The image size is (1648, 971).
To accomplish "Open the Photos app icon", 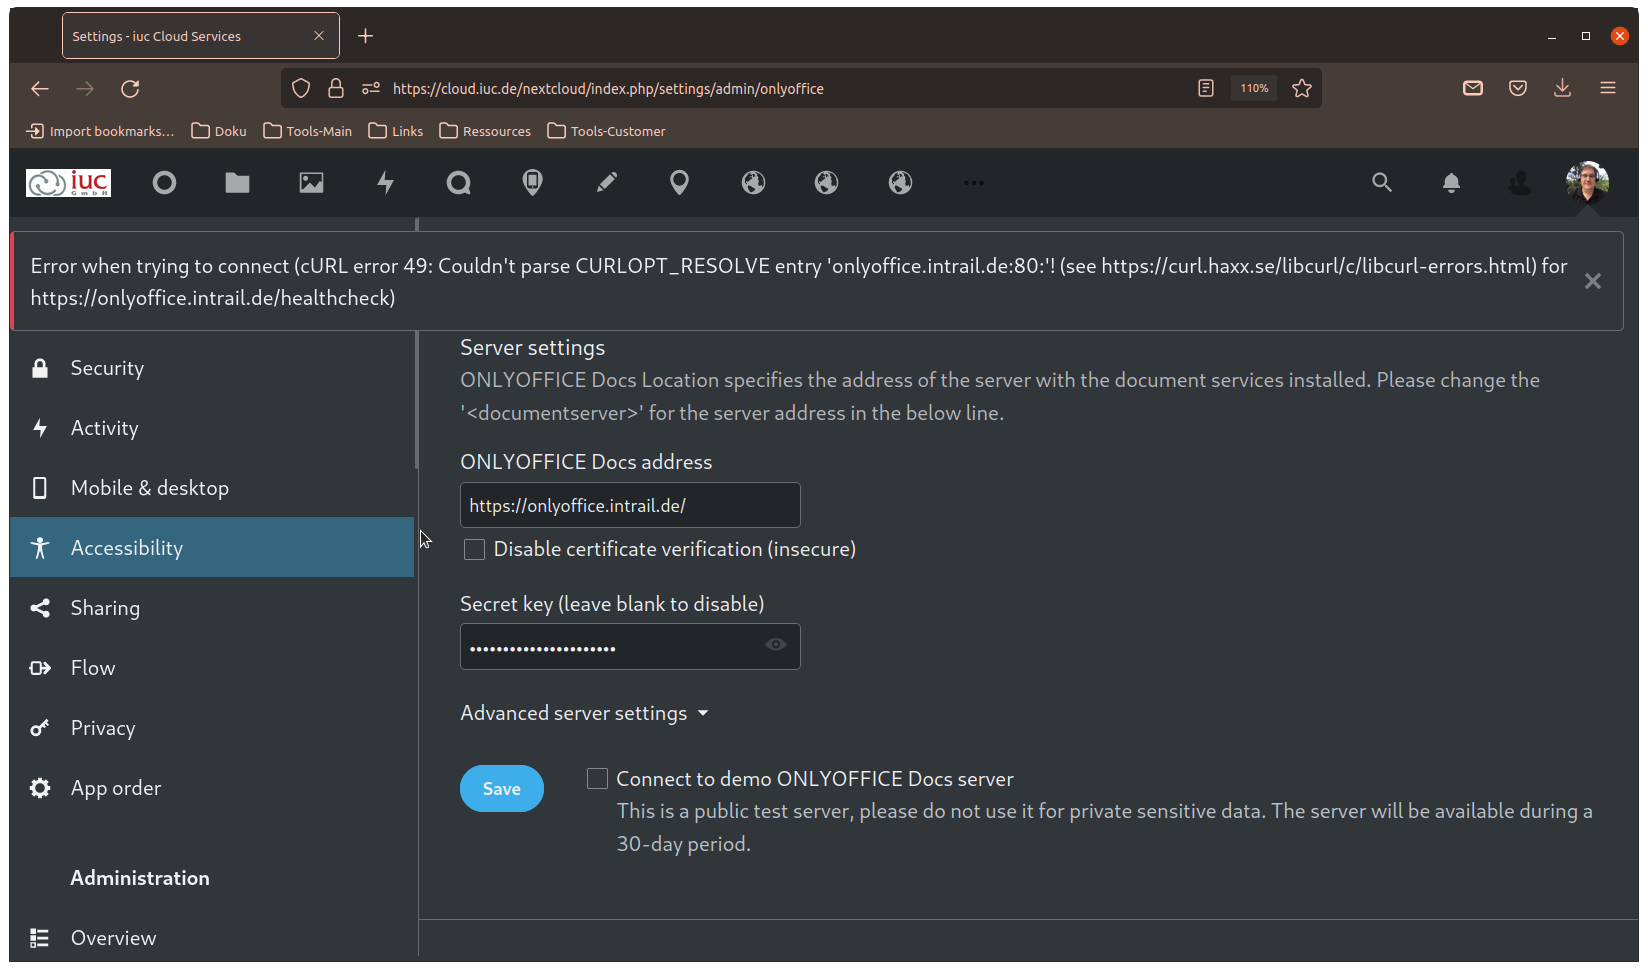I will click(x=311, y=183).
